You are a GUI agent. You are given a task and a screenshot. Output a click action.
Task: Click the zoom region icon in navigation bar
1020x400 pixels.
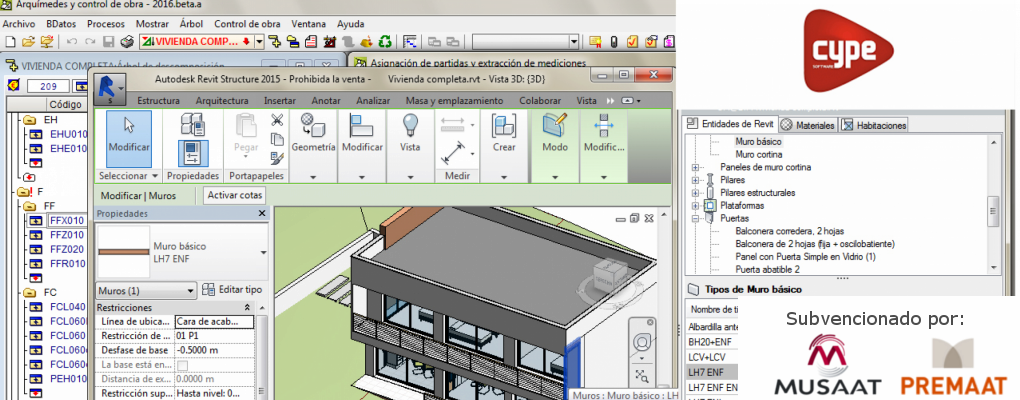pos(641,375)
